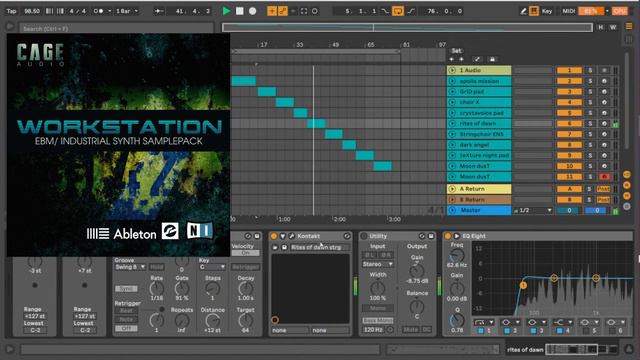Click the W optimize width button
The image size is (640, 360).
[613, 27]
